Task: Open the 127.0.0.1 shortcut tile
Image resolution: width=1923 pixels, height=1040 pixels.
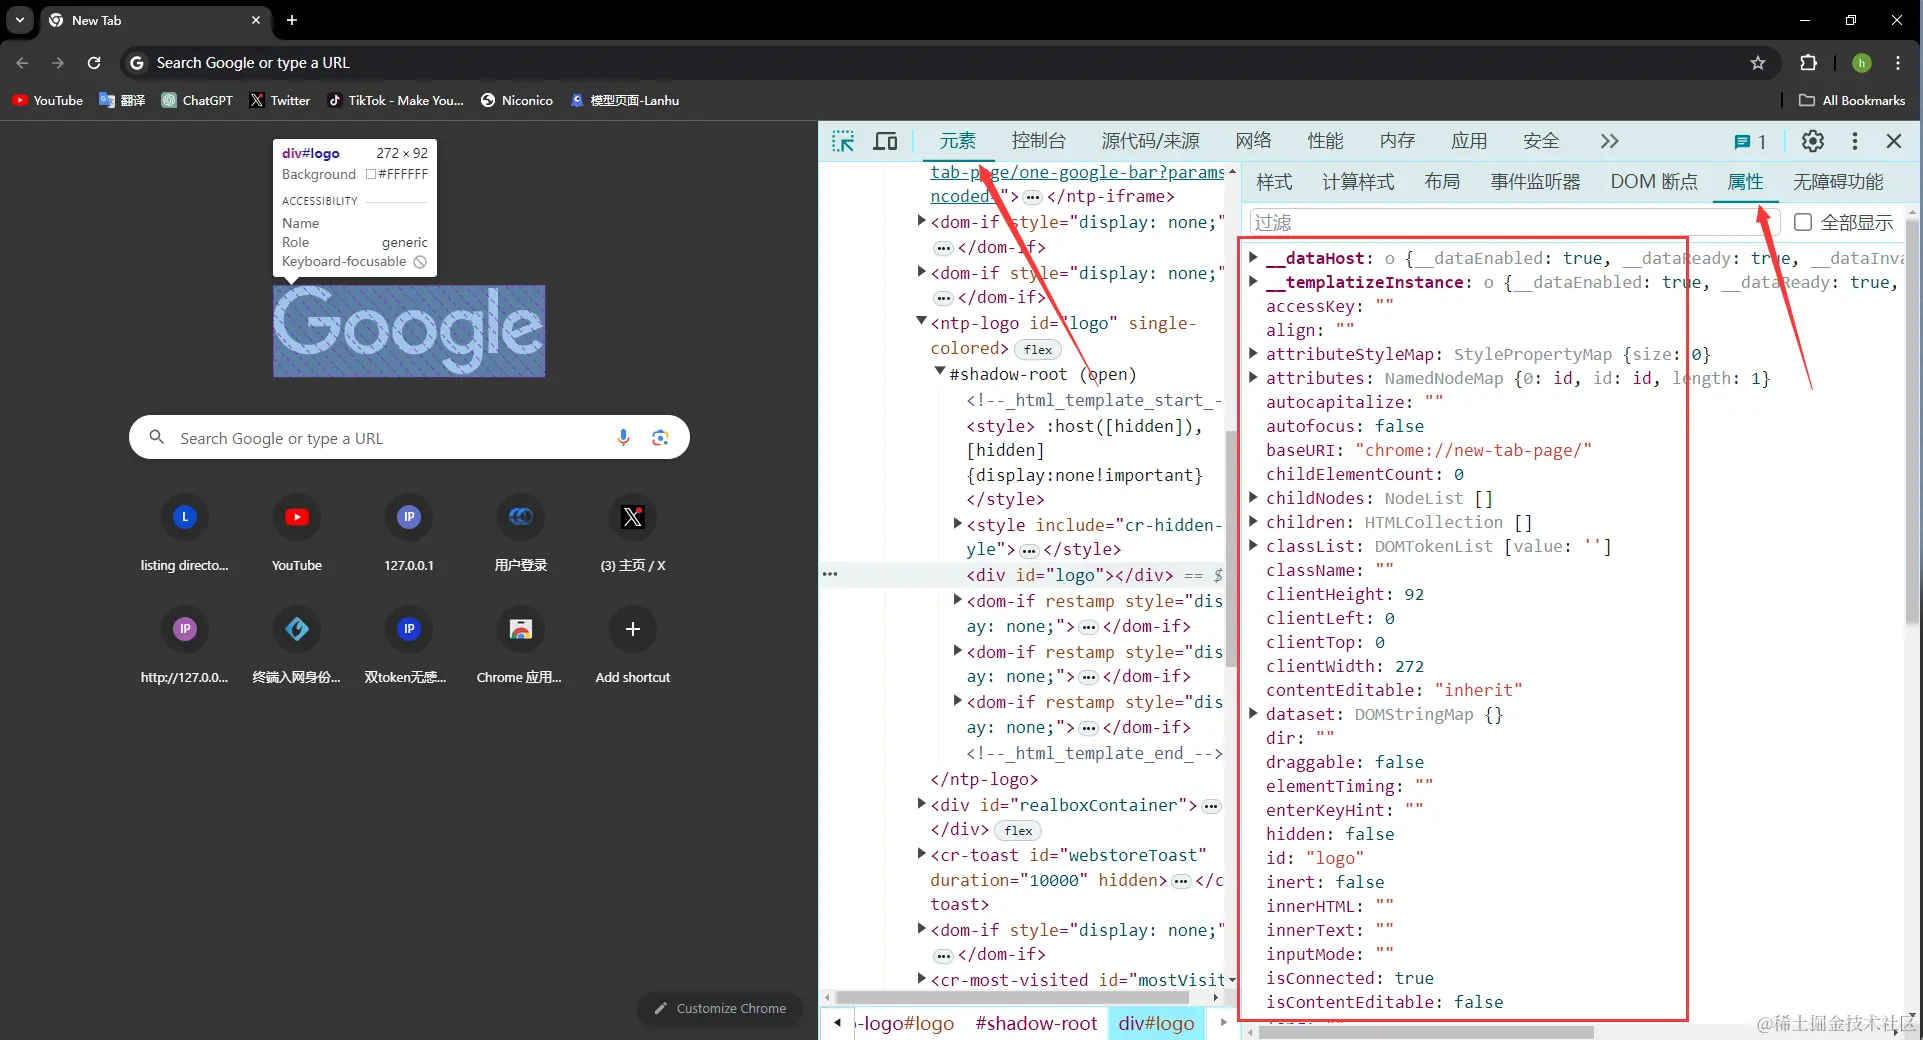Action: pos(409,535)
